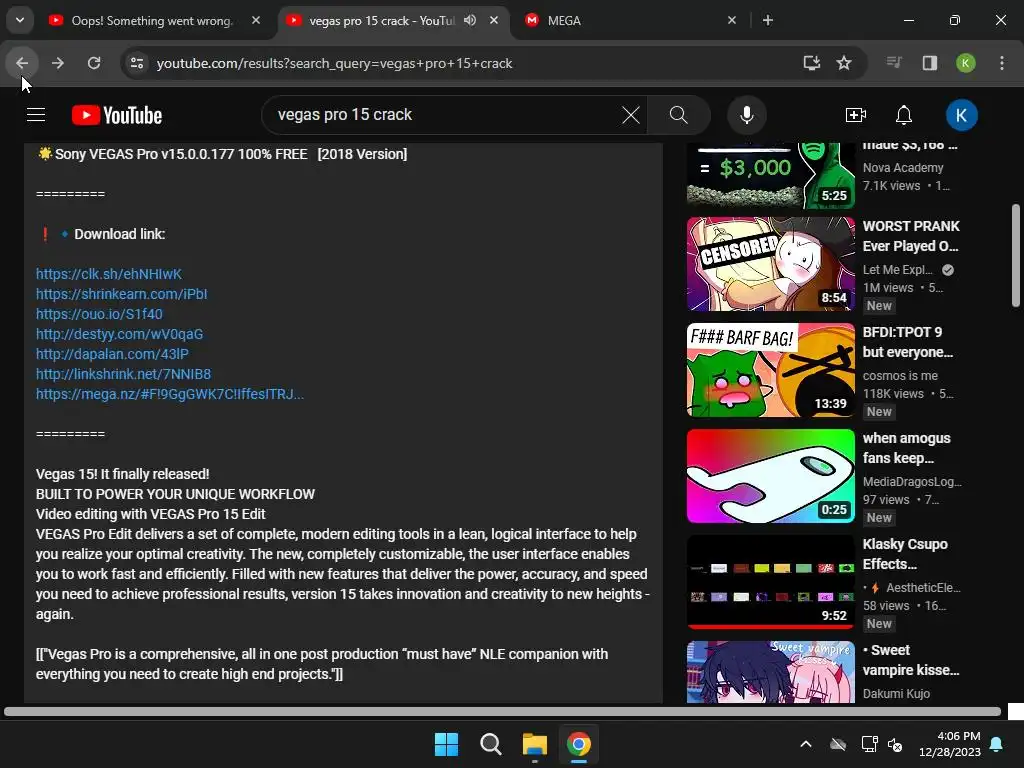This screenshot has height=768, width=1024.
Task: Click the horizontal page scrollbar
Action: tap(502, 712)
